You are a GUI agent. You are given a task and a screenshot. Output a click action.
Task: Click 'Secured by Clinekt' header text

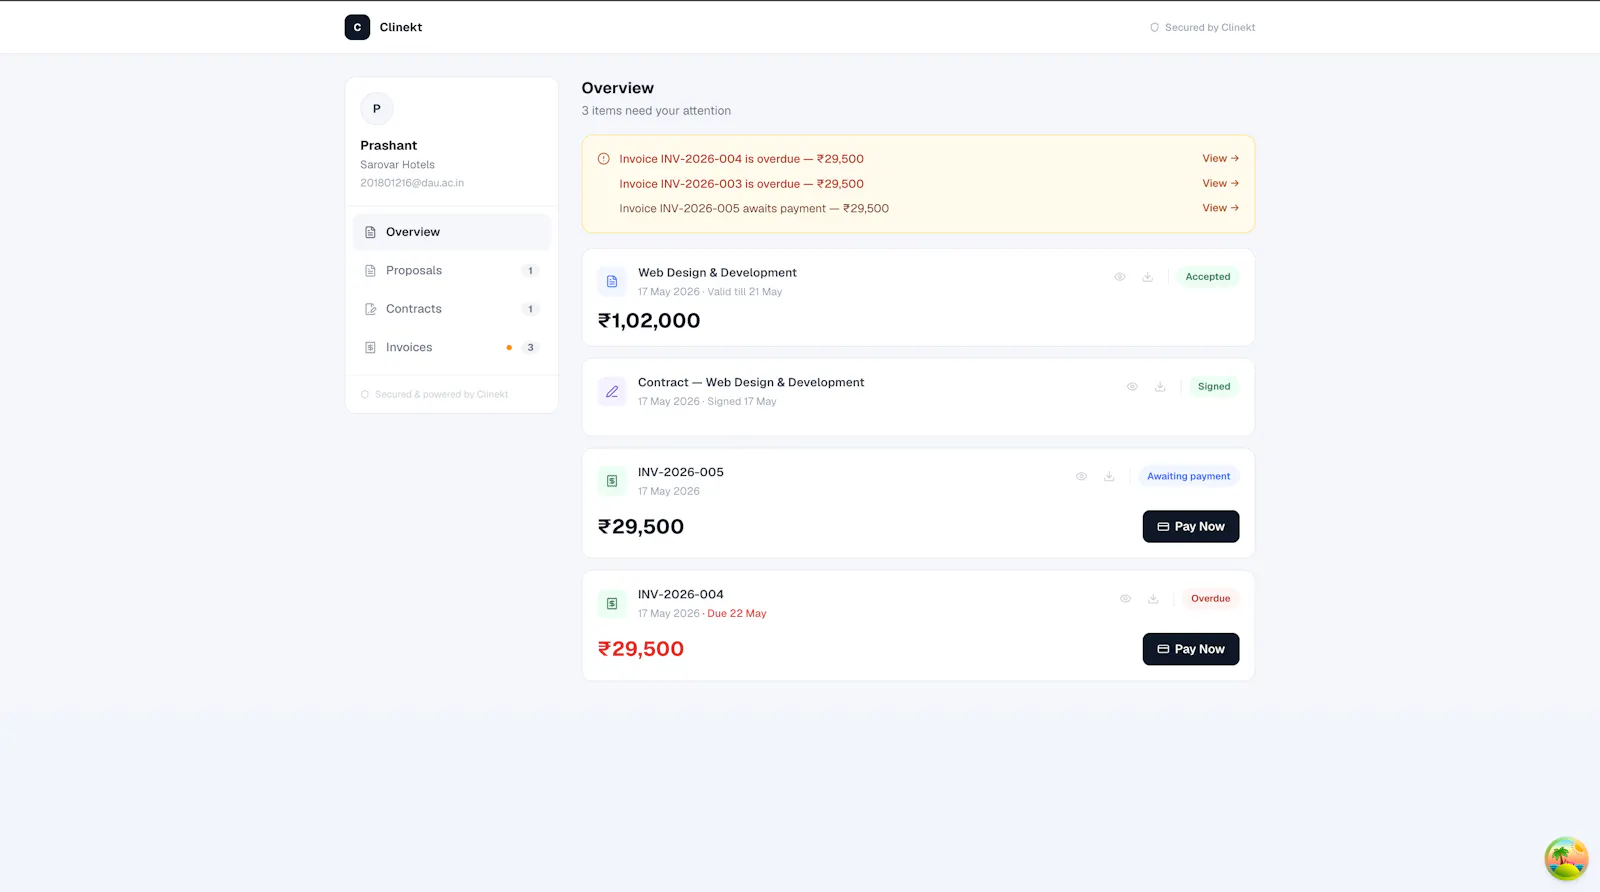(x=1210, y=28)
